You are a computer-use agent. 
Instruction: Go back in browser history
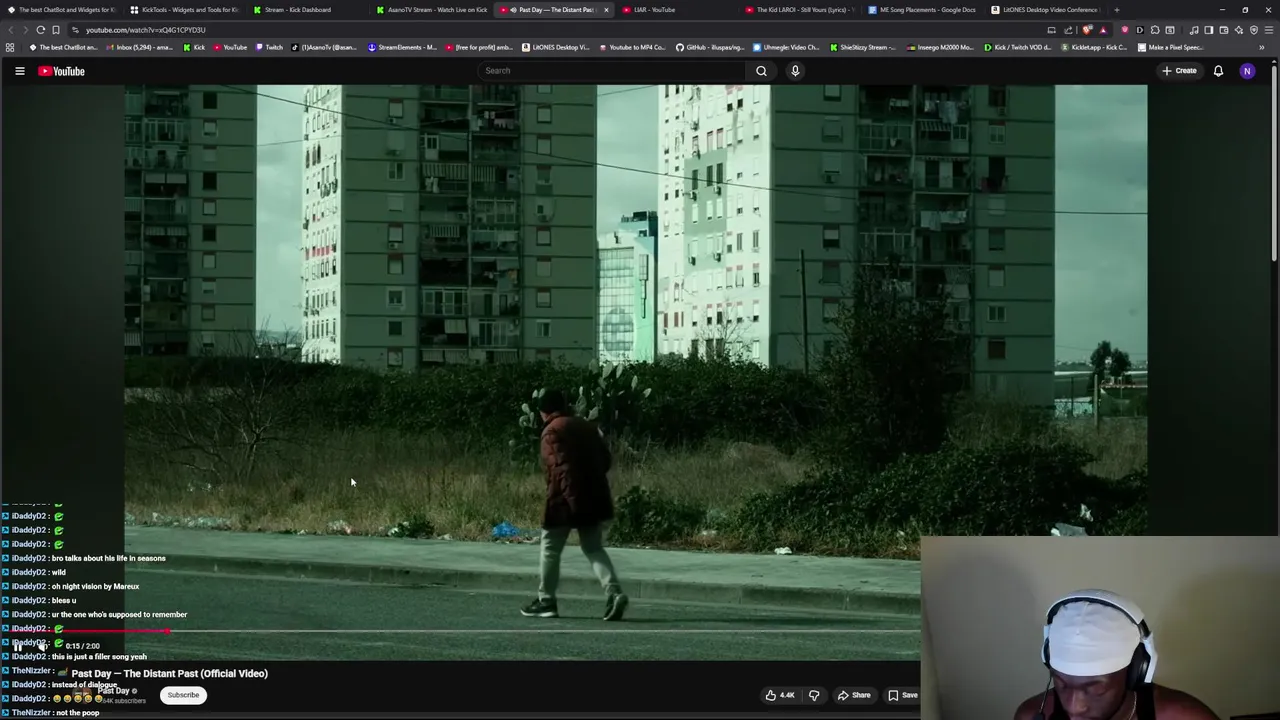(11, 30)
